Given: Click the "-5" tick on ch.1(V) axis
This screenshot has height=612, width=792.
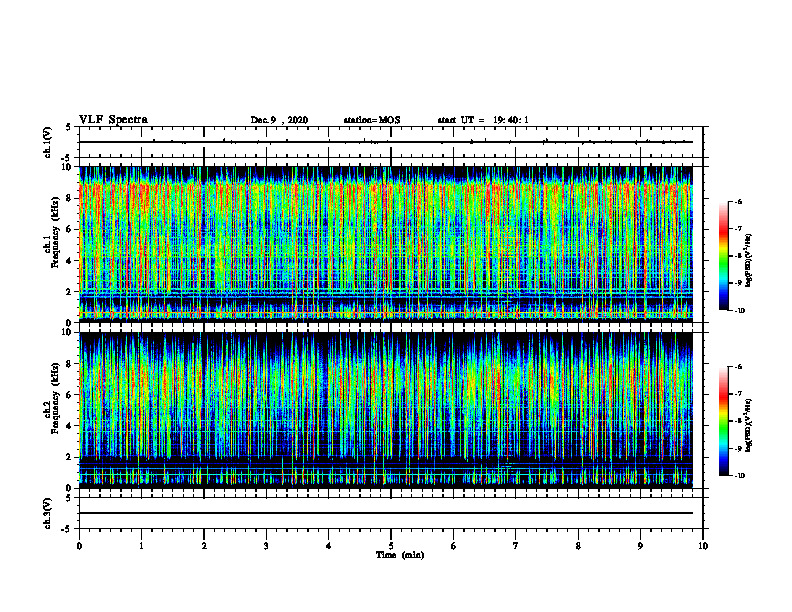Looking at the screenshot, I should (x=67, y=158).
